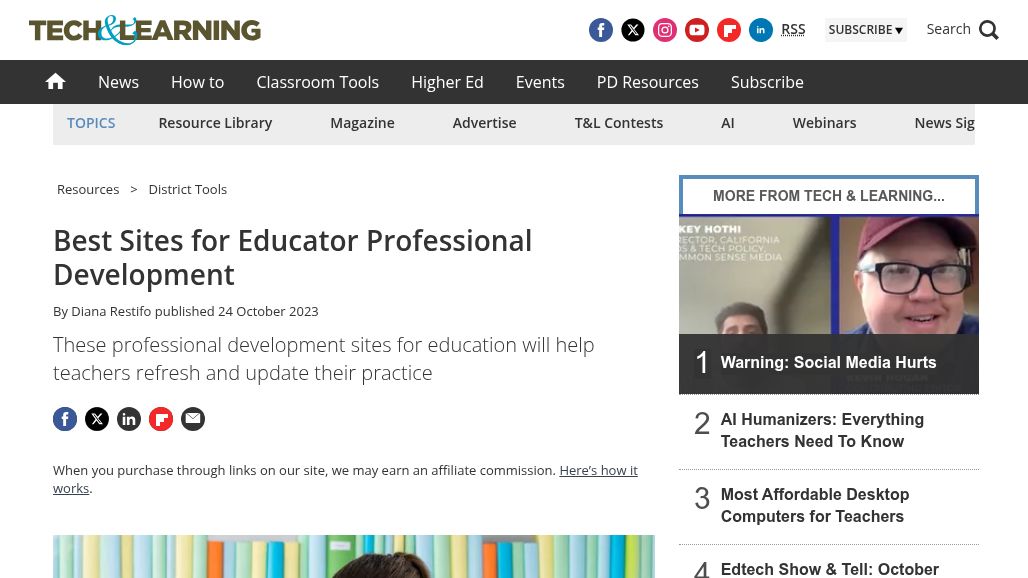The image size is (1028, 578).
Task: Open the Classroom Tools menu
Action: coord(317,82)
